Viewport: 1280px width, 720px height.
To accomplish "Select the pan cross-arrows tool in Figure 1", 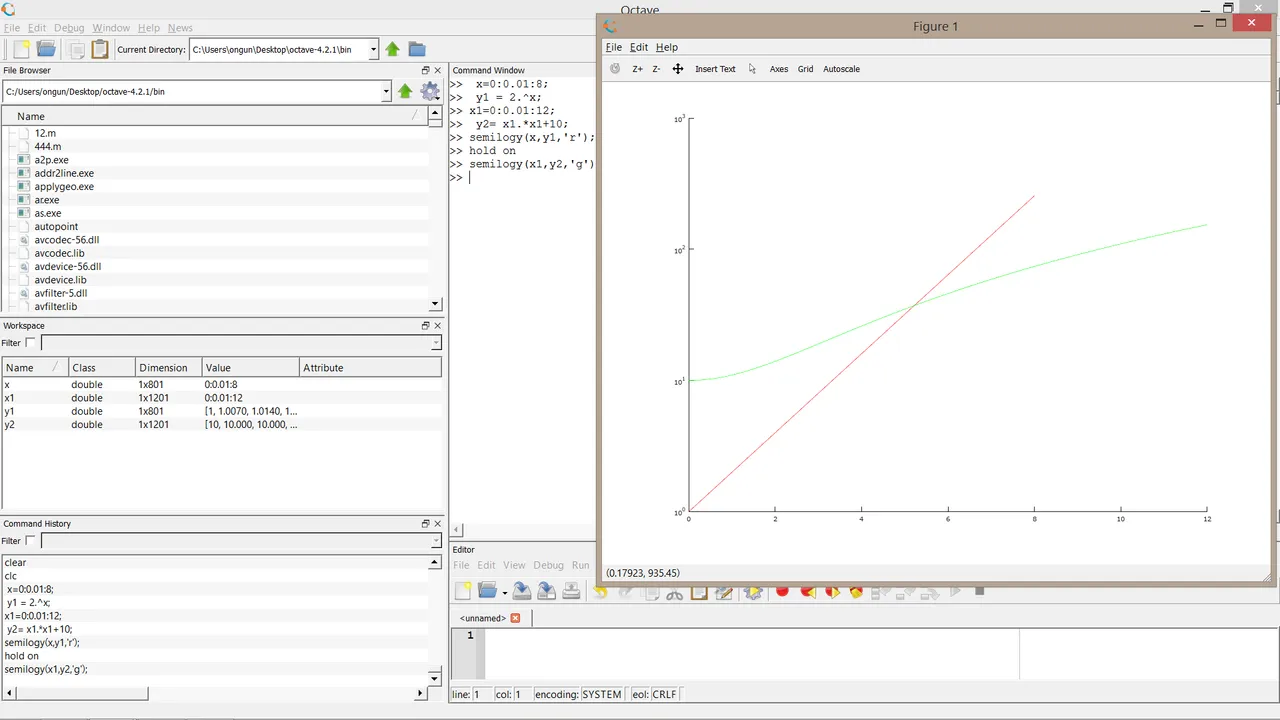I will (677, 69).
